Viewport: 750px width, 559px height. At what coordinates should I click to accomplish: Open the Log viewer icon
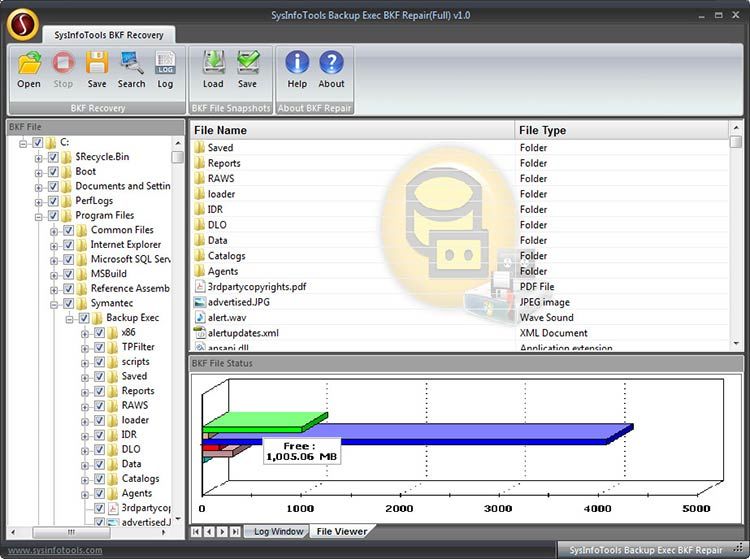click(165, 67)
